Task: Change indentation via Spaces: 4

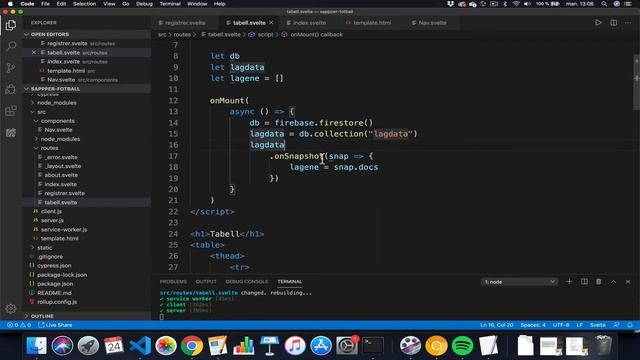Action: pyautogui.click(x=533, y=325)
